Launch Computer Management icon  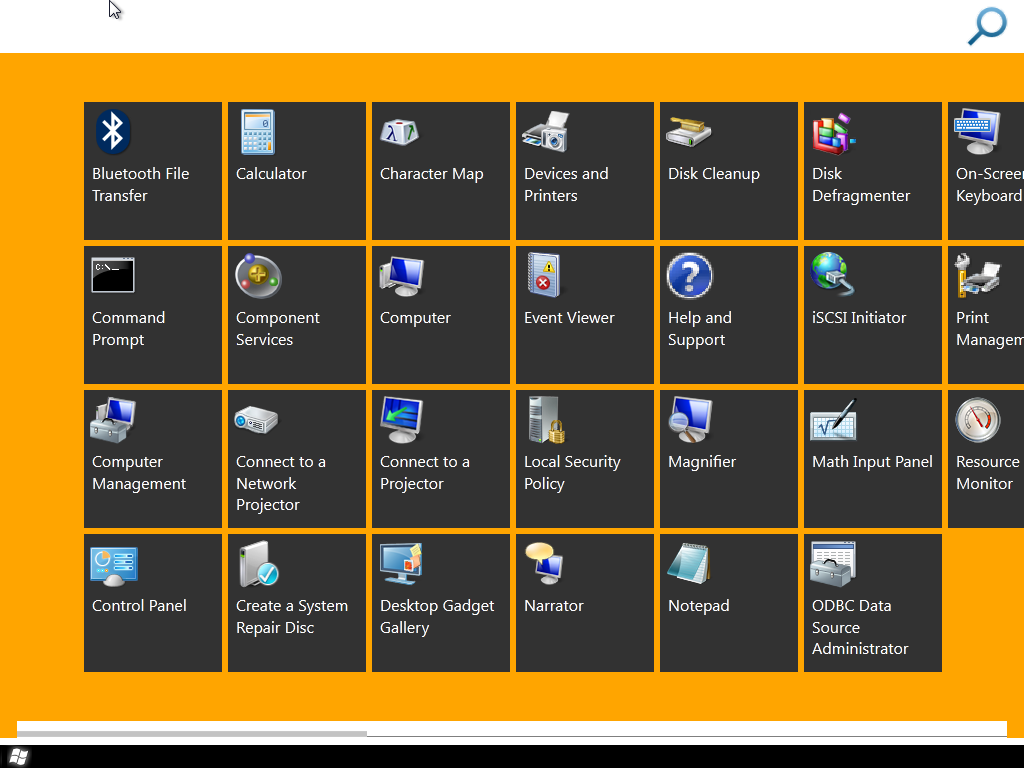coord(113,420)
